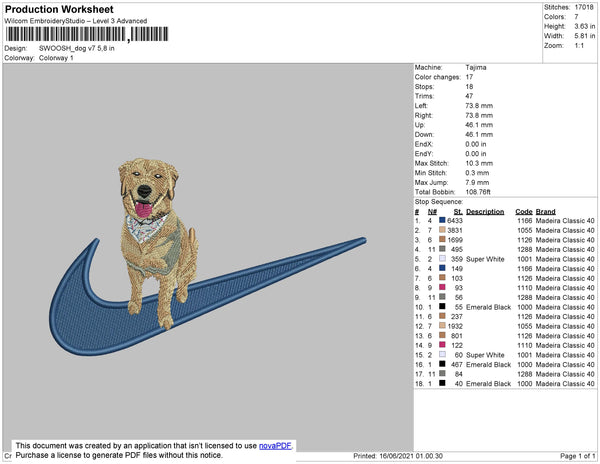Click the Max Stitch value '10.3 mm'
Screen dimensions: 600x464
[x=479, y=163]
